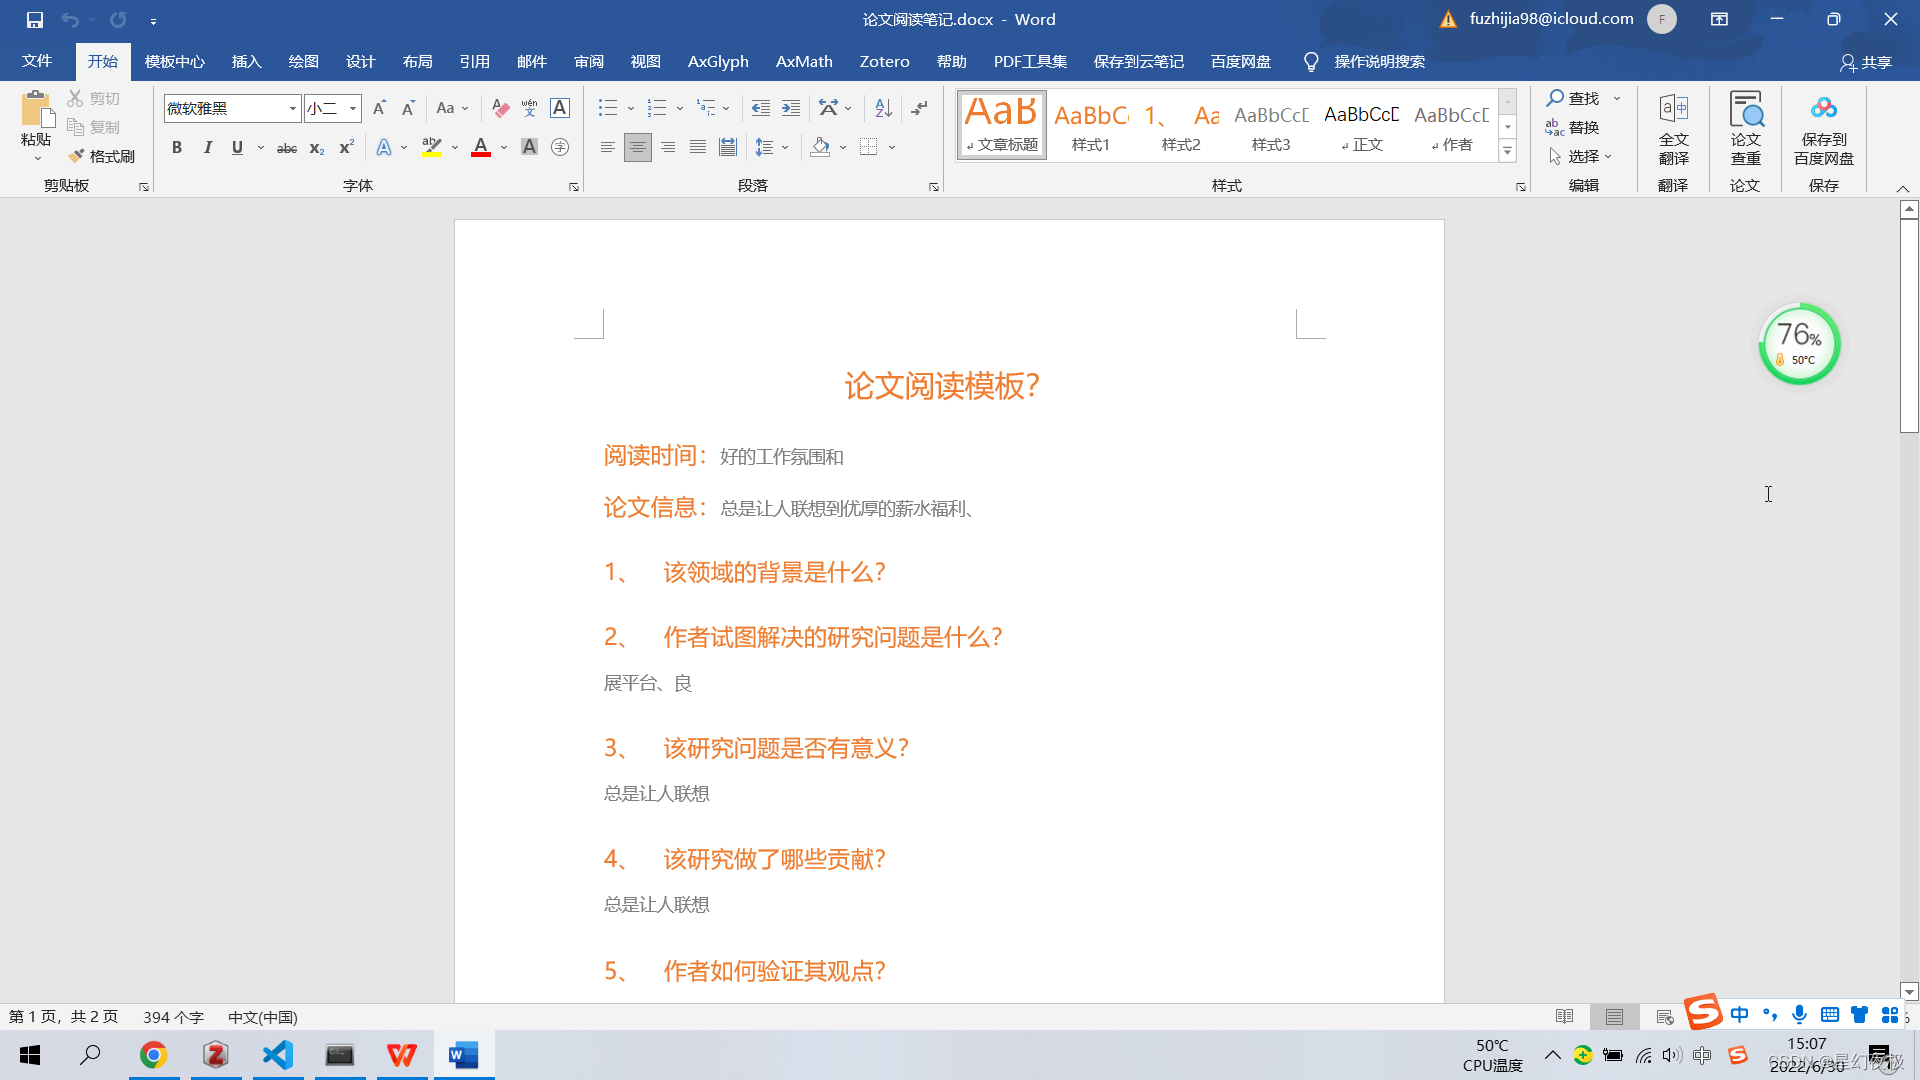Switch to the Zotero ribbon tab
Image resolution: width=1920 pixels, height=1080 pixels.
coord(883,61)
